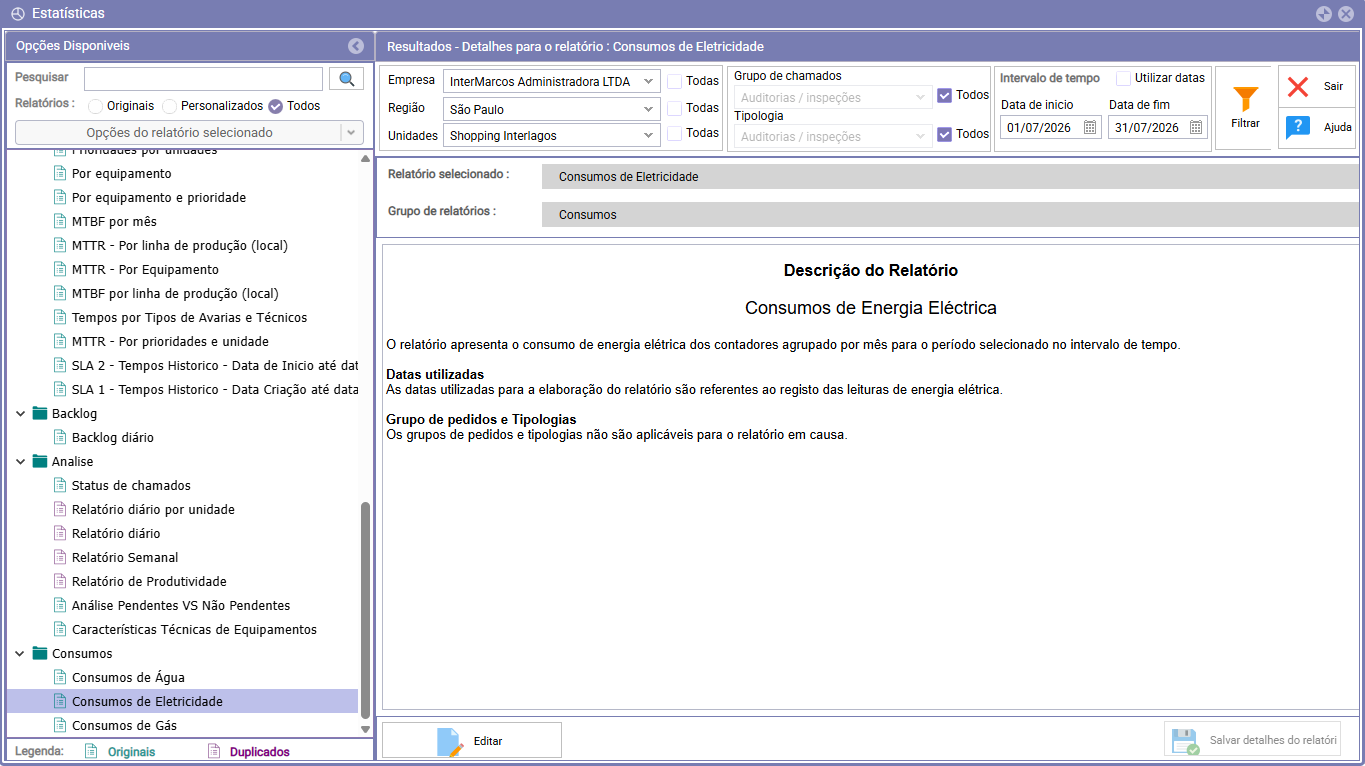Image resolution: width=1365 pixels, height=766 pixels.
Task: Open Opções do relatório selecionado dropdown arrow
Action: pyautogui.click(x=351, y=132)
